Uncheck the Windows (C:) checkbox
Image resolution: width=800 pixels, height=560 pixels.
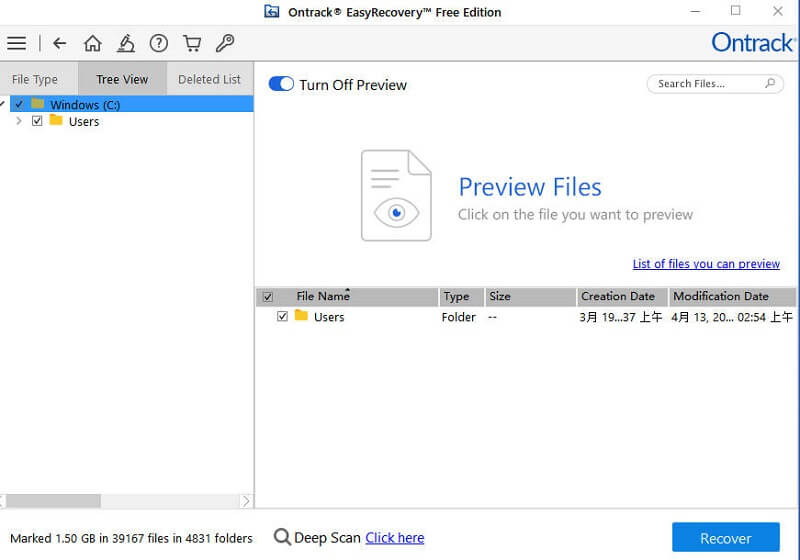pyautogui.click(x=19, y=104)
